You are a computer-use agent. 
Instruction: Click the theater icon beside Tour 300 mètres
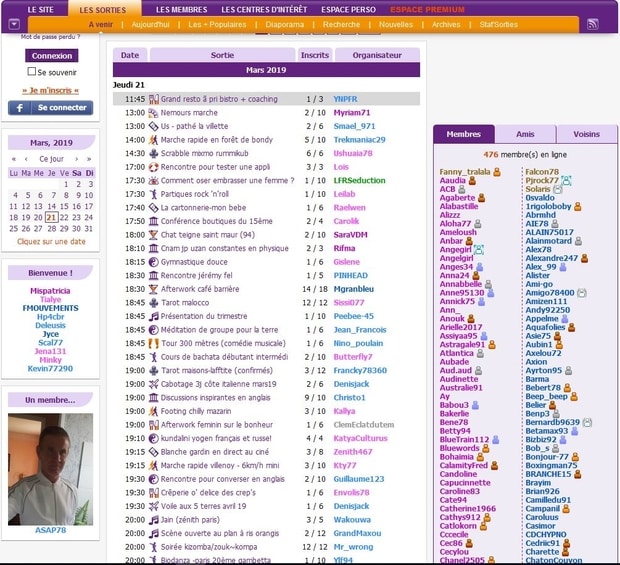click(153, 343)
